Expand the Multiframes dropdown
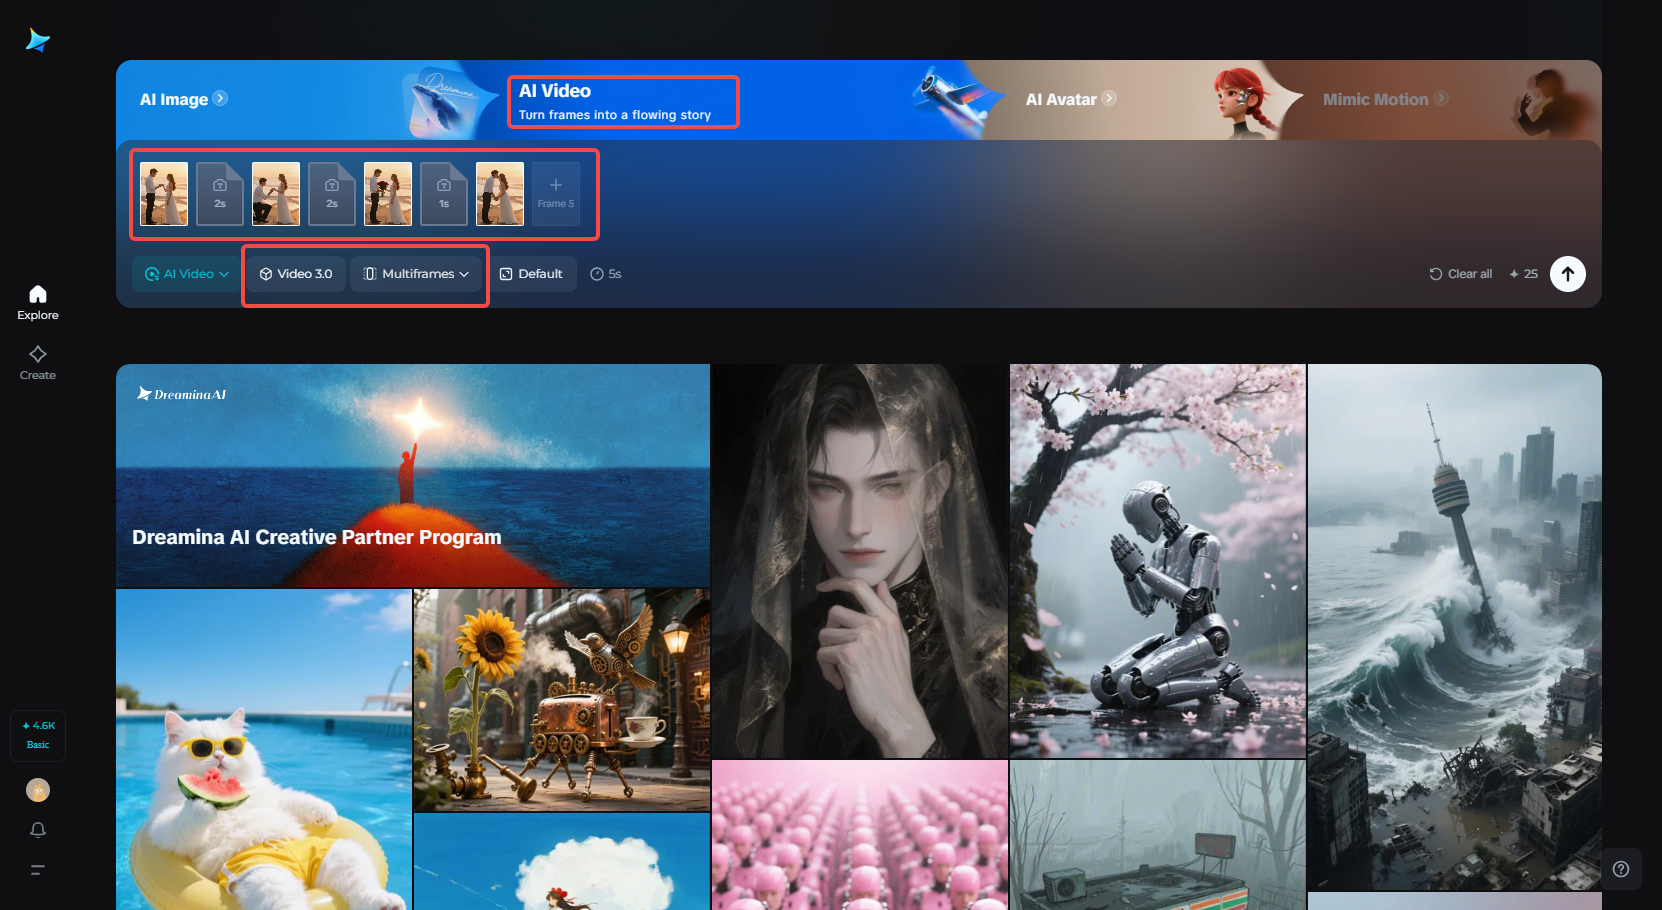The width and height of the screenshot is (1662, 910). click(x=417, y=273)
